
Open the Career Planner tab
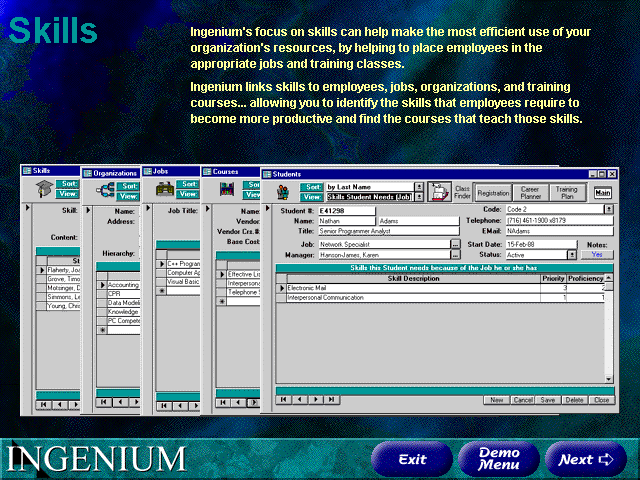coord(530,191)
